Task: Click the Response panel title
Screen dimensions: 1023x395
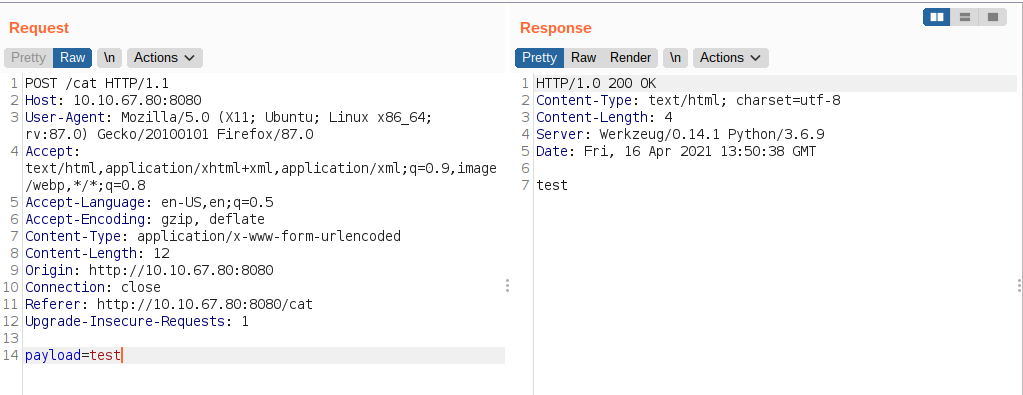Action: point(556,28)
